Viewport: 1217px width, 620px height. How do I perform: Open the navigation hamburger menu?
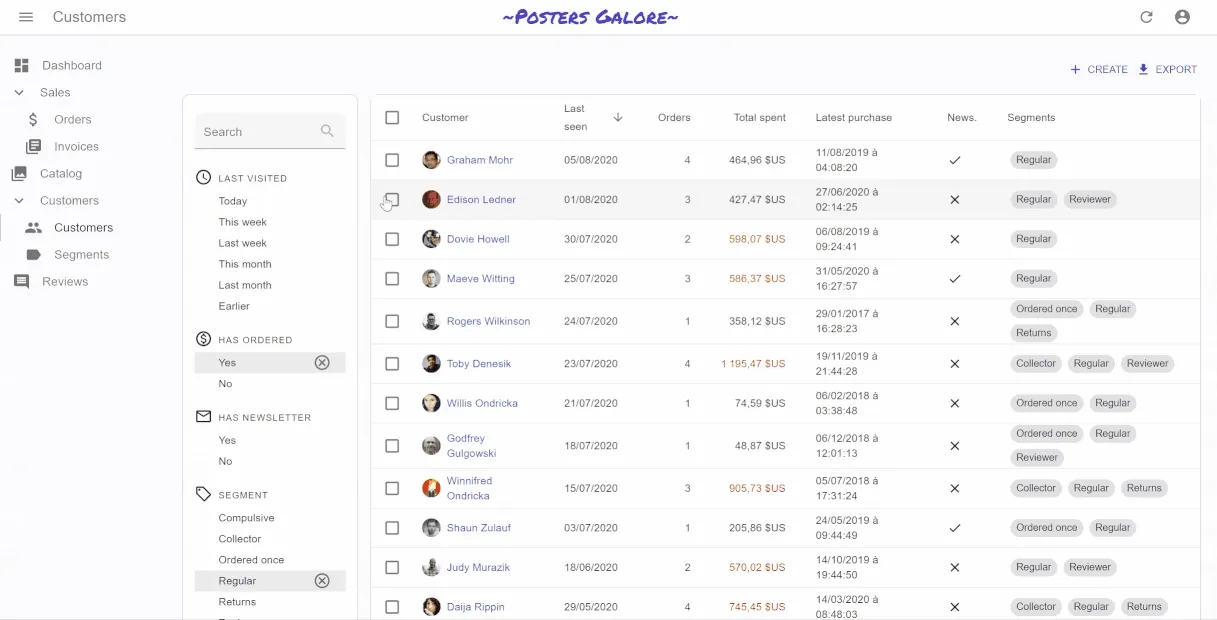coord(25,16)
